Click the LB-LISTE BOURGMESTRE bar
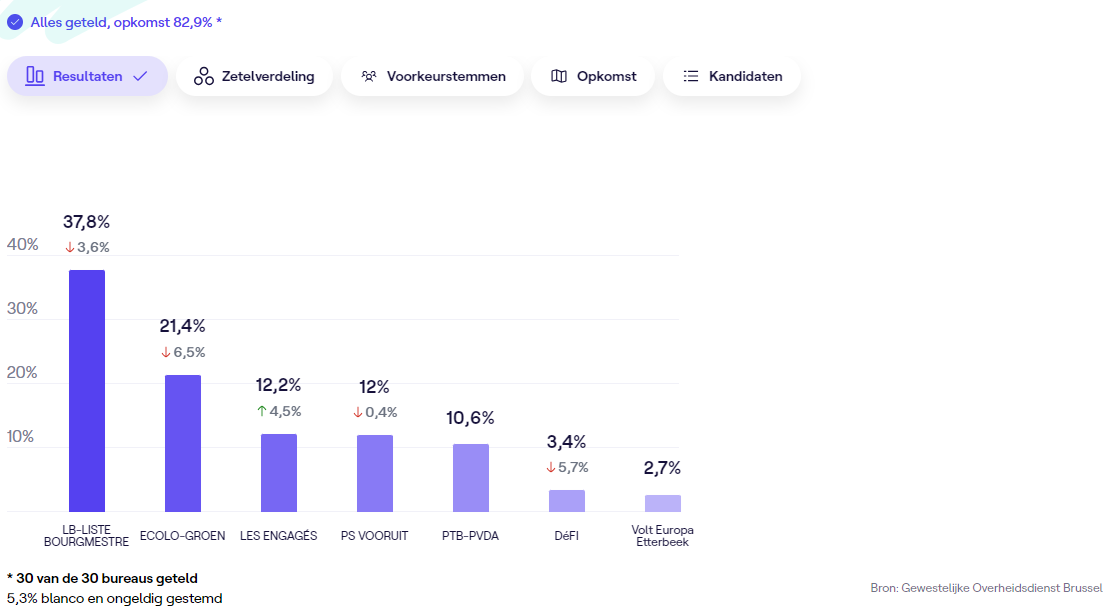 click(x=87, y=391)
